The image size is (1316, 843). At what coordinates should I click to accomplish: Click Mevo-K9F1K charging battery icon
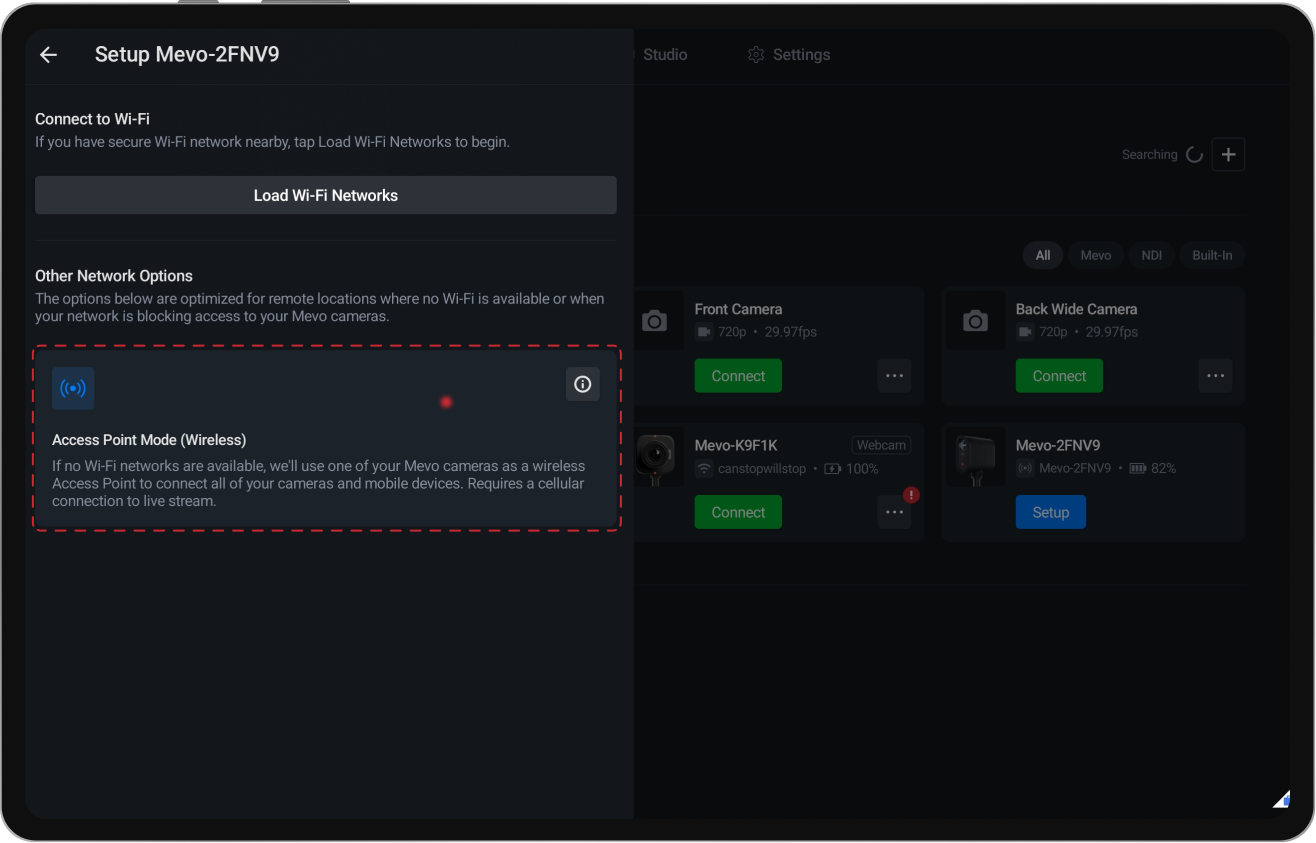pos(832,468)
